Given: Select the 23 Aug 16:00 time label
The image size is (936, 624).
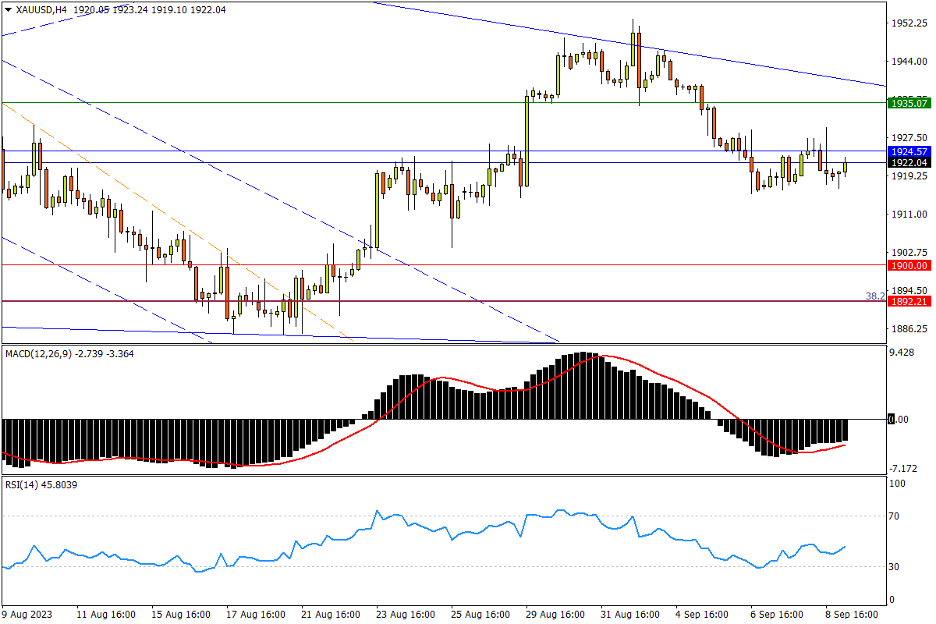Looking at the screenshot, I should point(405,613).
